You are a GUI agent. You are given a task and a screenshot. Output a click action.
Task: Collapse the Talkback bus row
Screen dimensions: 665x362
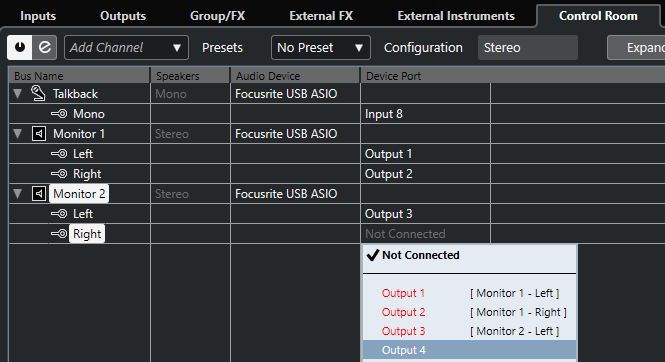(17, 94)
